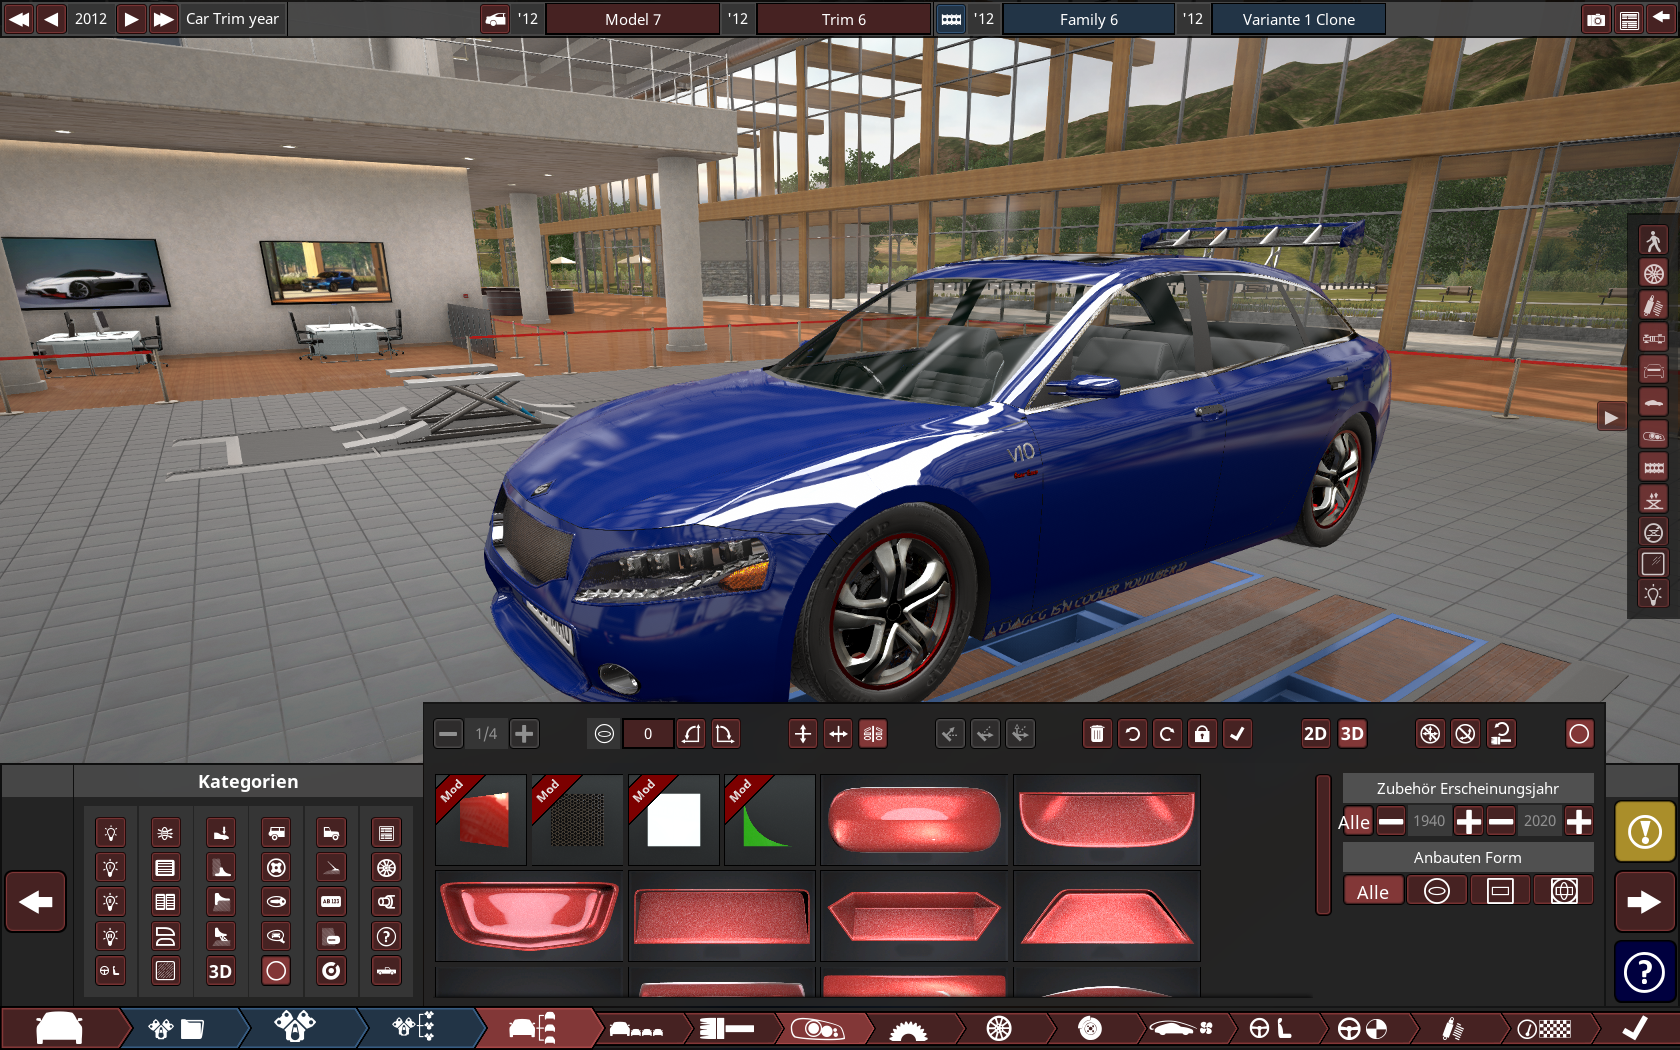Toggle the wheels visibility icon in sidebar
Viewport: 1680px width, 1050px height.
click(1653, 273)
